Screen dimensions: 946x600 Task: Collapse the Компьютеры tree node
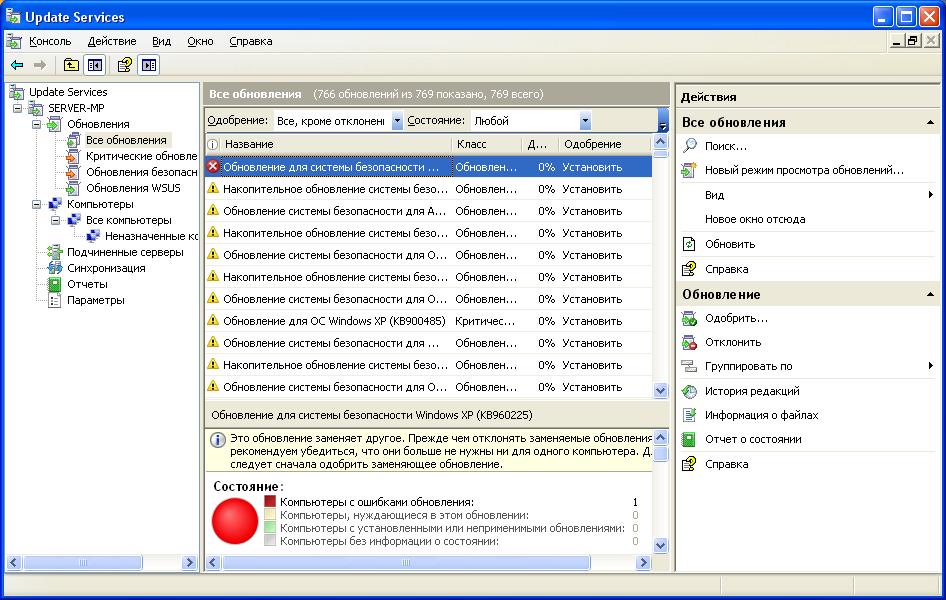pos(37,204)
